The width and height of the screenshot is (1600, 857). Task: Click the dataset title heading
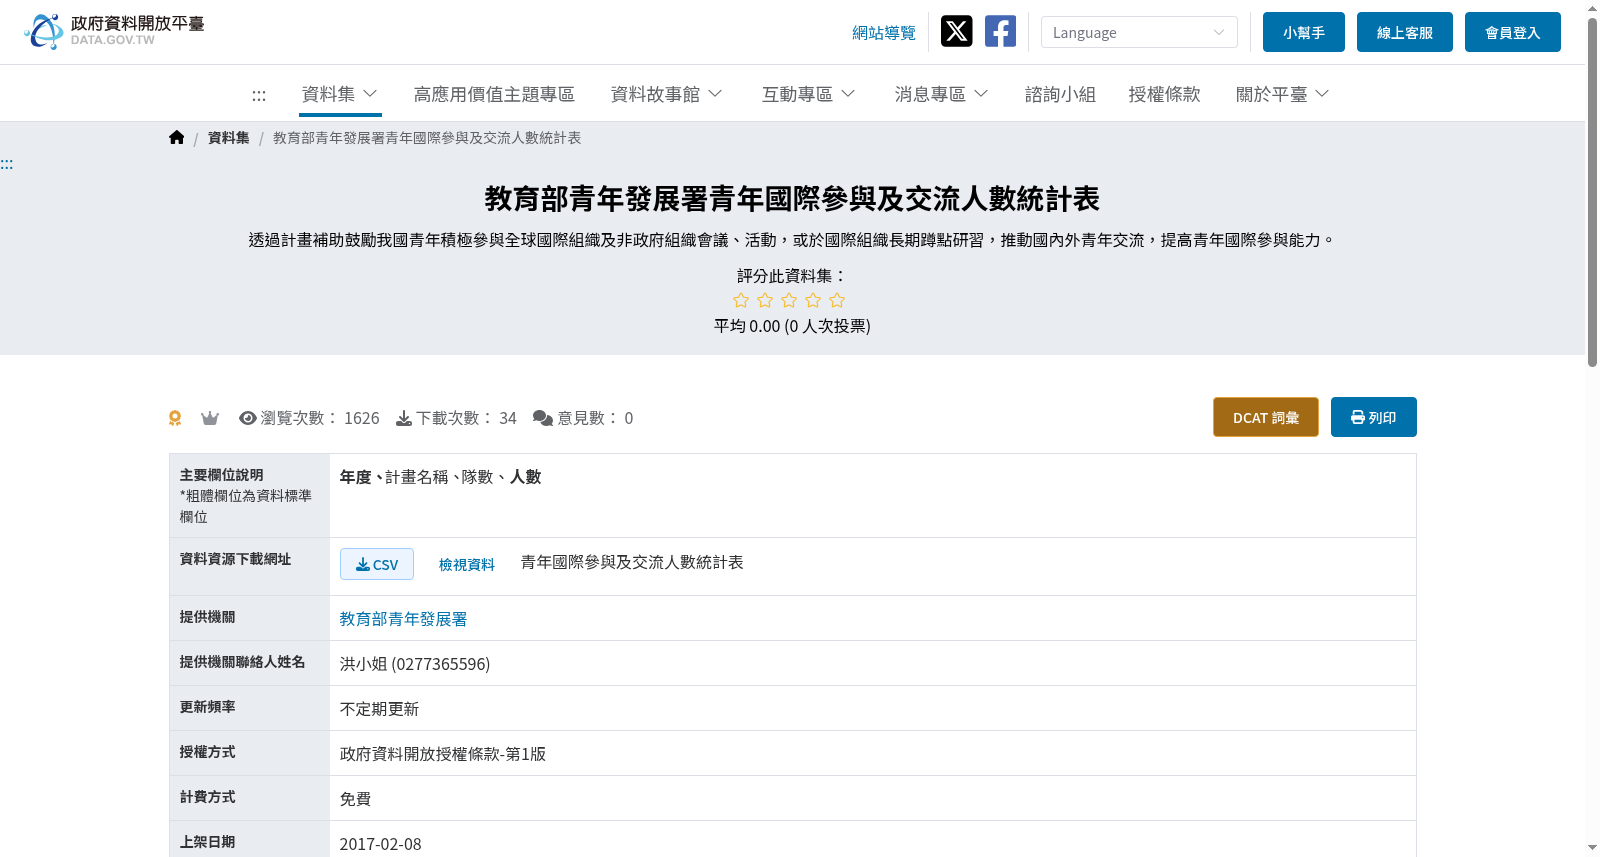coord(792,199)
